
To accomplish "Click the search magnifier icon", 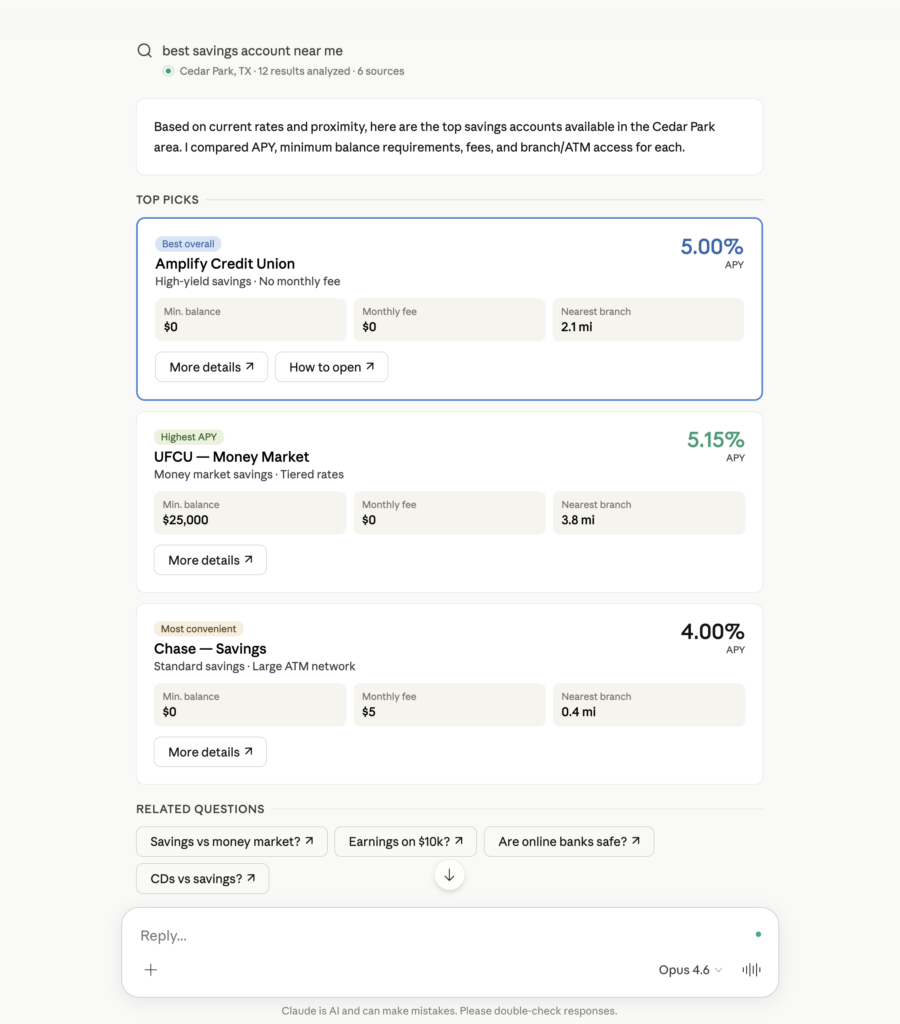I will [x=144, y=50].
